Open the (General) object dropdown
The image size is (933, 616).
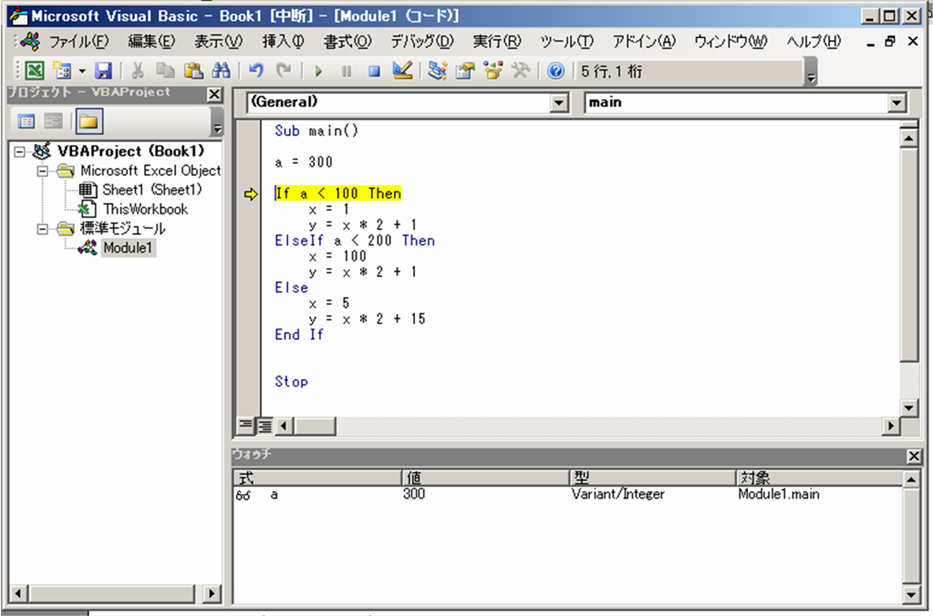click(x=558, y=104)
